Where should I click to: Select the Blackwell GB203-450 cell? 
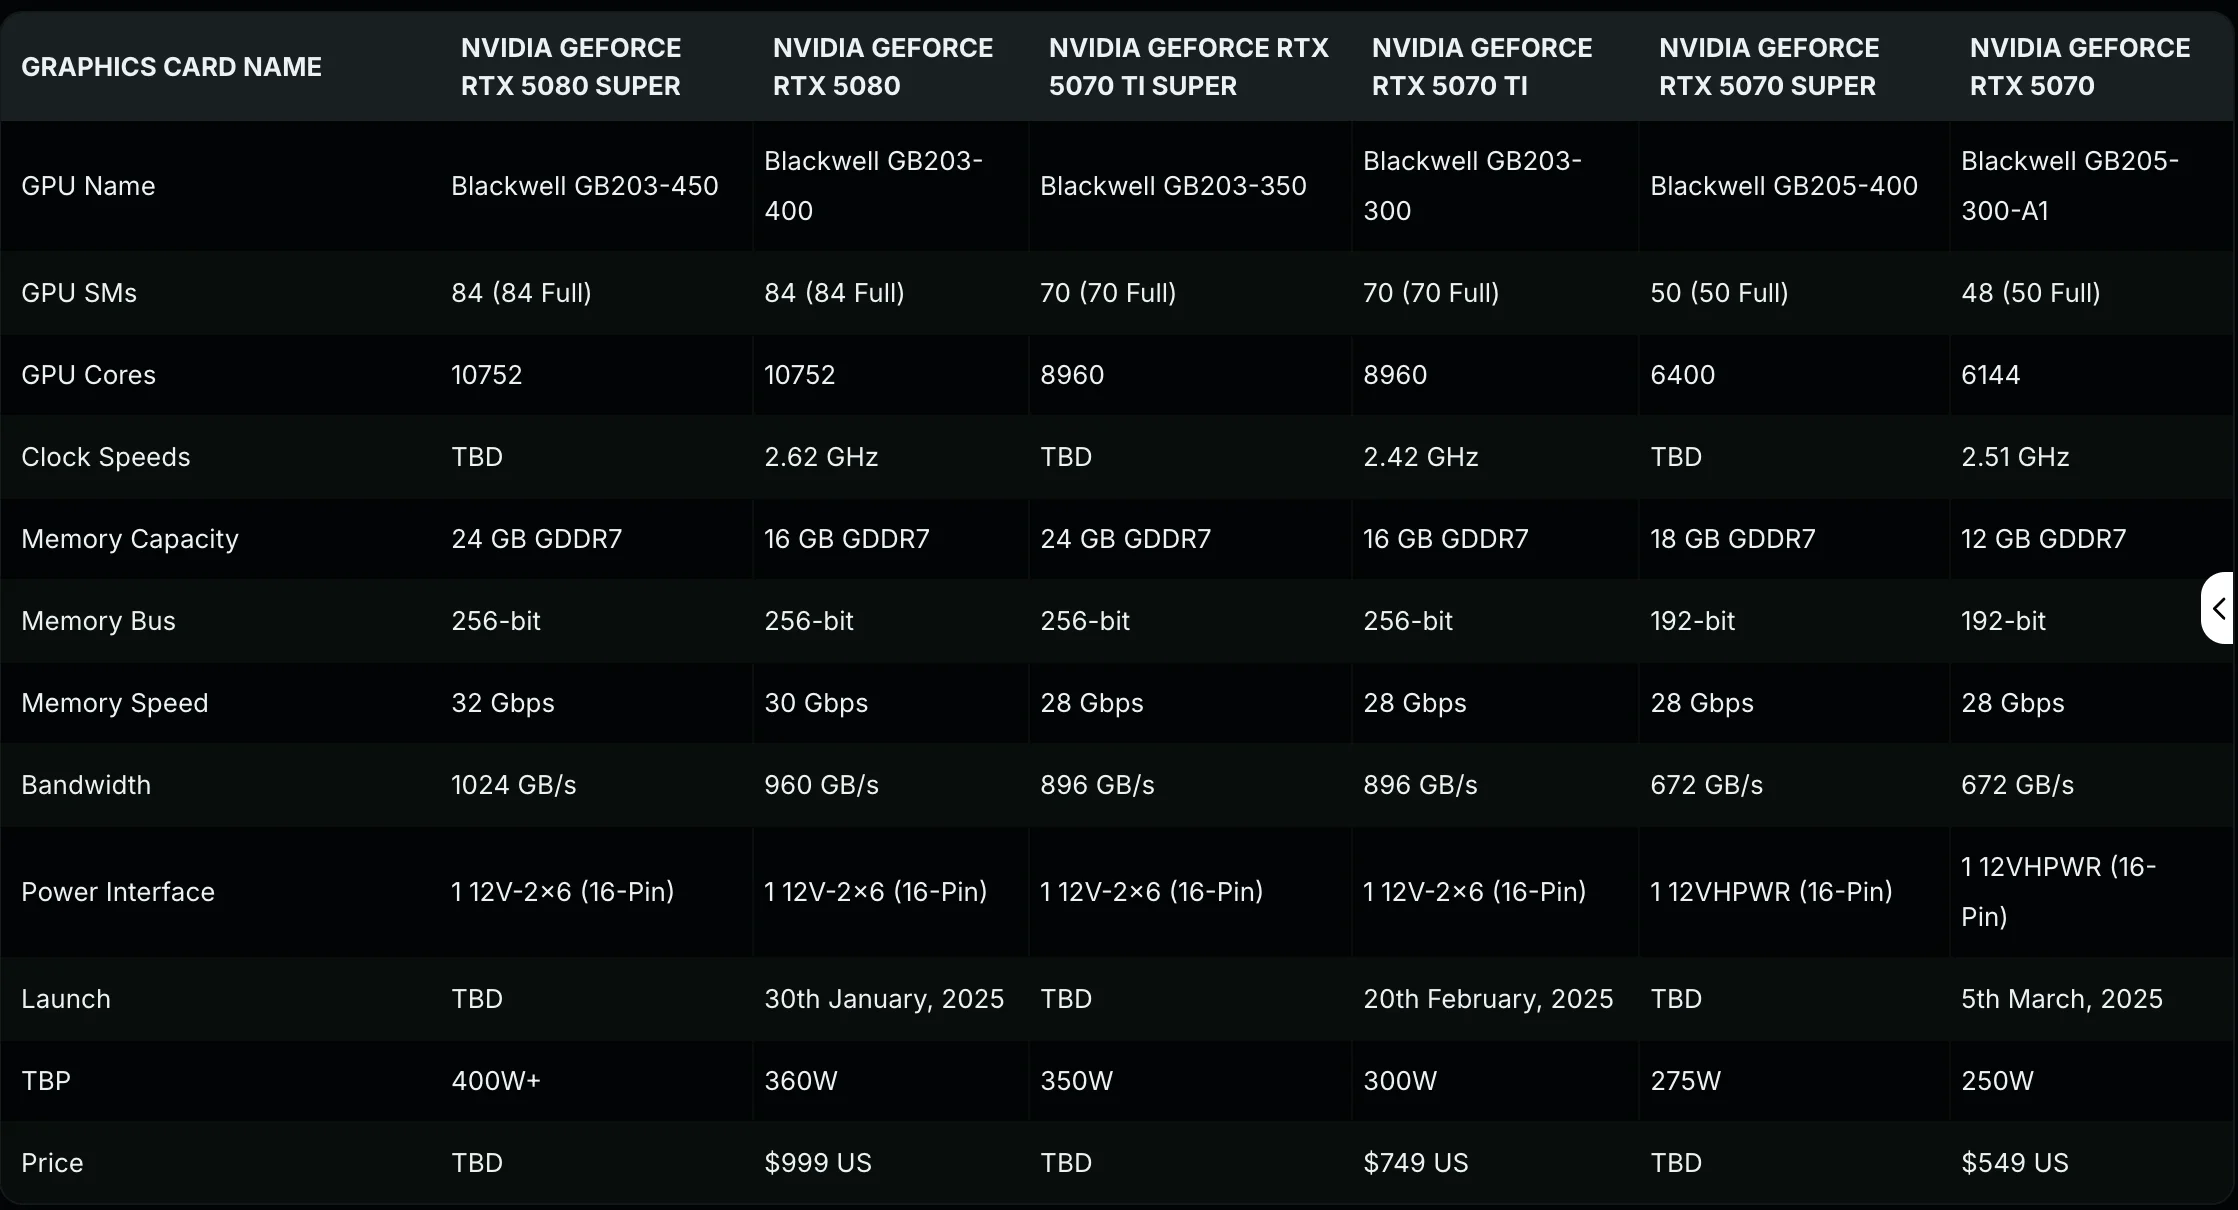584,186
